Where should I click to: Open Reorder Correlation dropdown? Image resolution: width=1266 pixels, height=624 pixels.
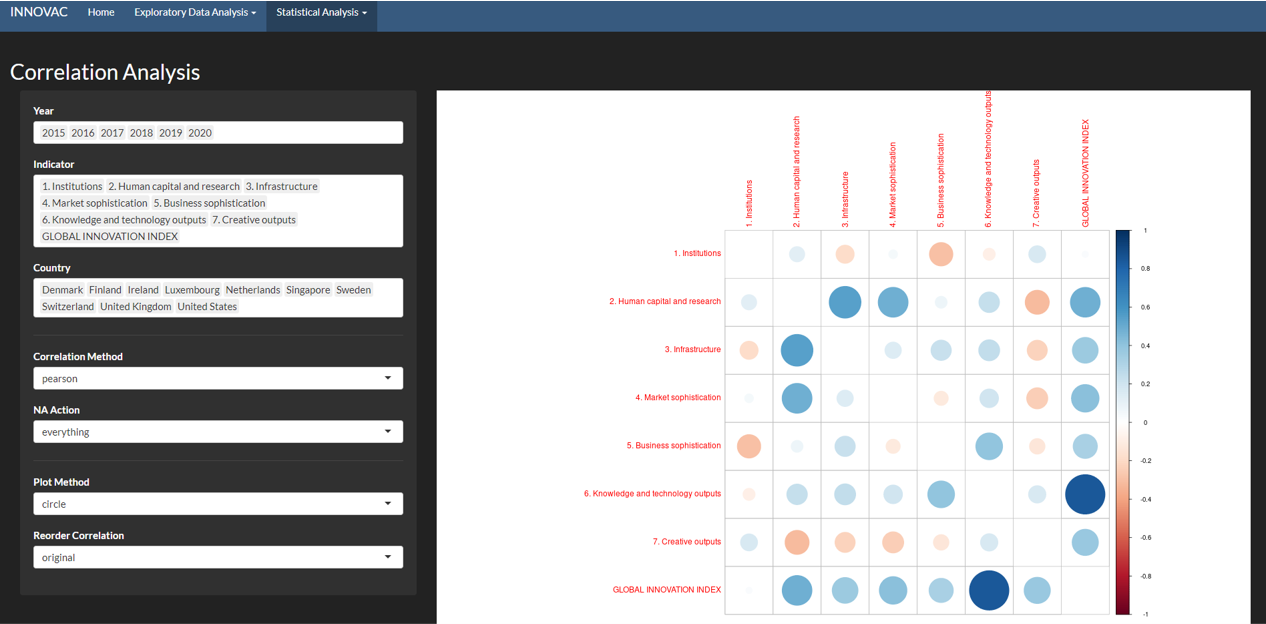218,557
